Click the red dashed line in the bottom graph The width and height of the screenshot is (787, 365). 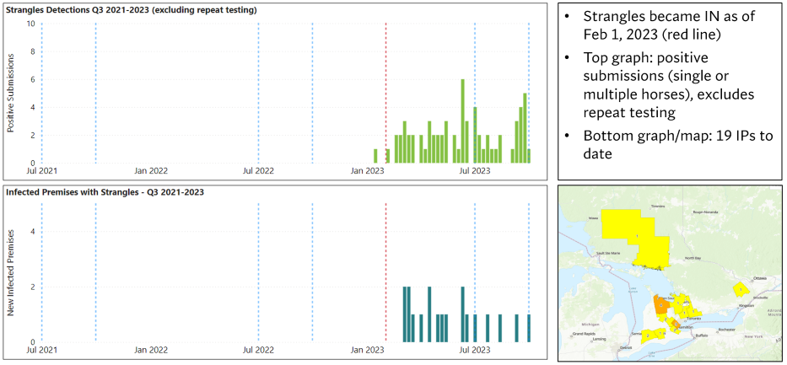385,272
